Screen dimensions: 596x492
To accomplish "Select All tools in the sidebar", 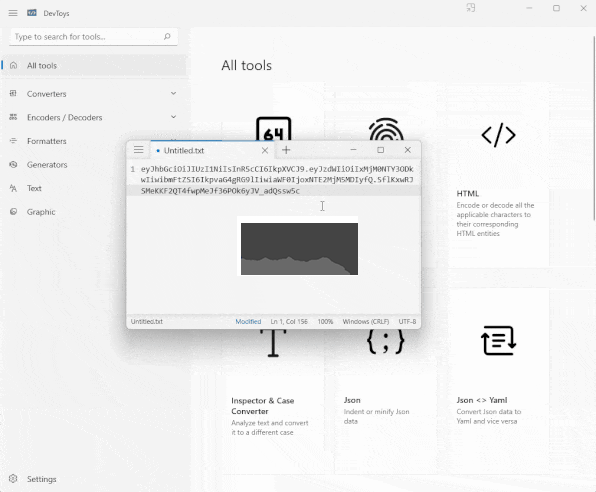I will pyautogui.click(x=94, y=65).
